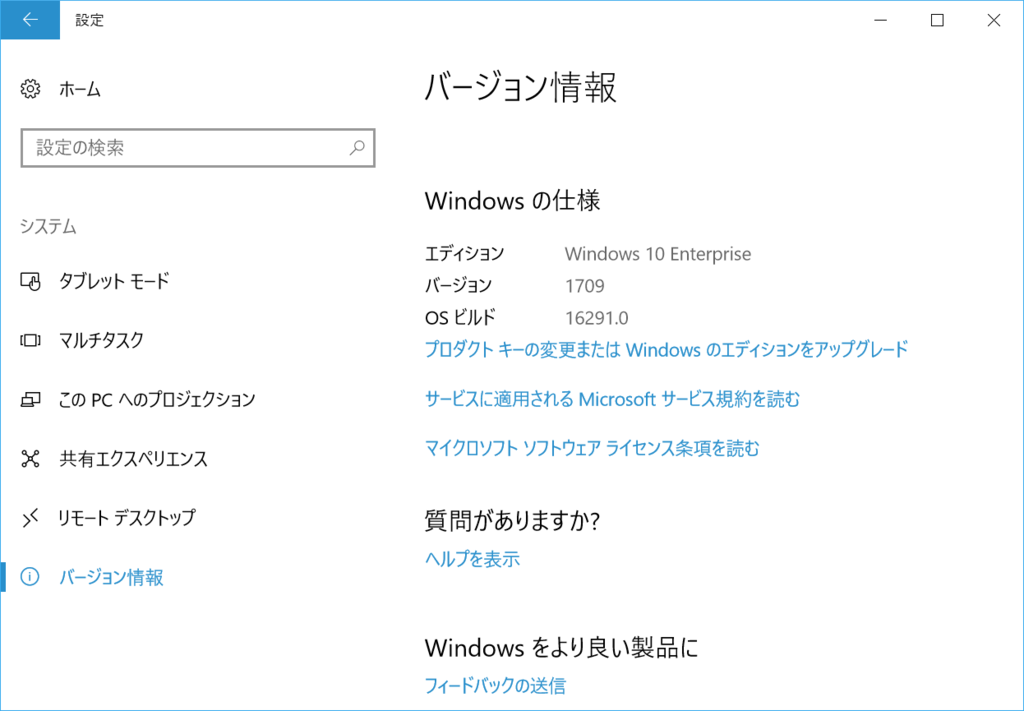
Task: Click the Windows の仕様 heading
Action: pos(513,200)
